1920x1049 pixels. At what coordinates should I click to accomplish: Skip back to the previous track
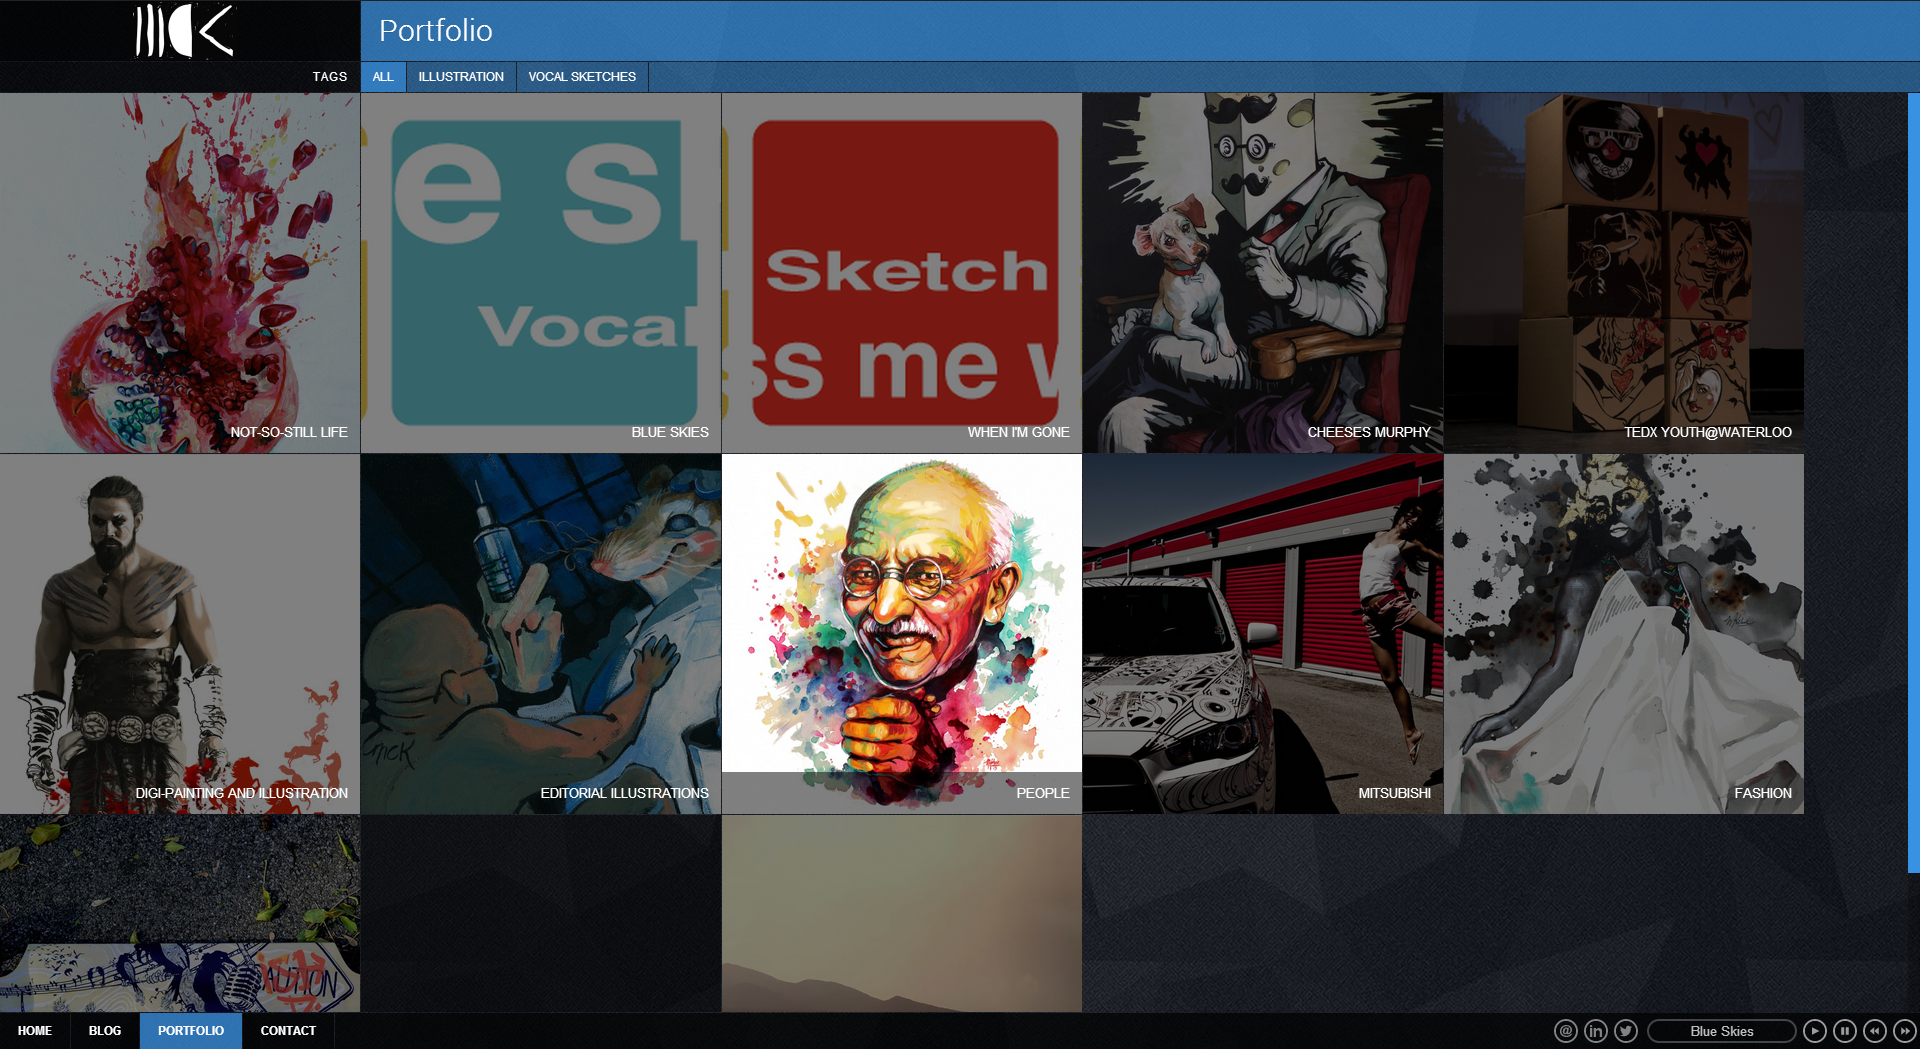tap(1875, 1031)
